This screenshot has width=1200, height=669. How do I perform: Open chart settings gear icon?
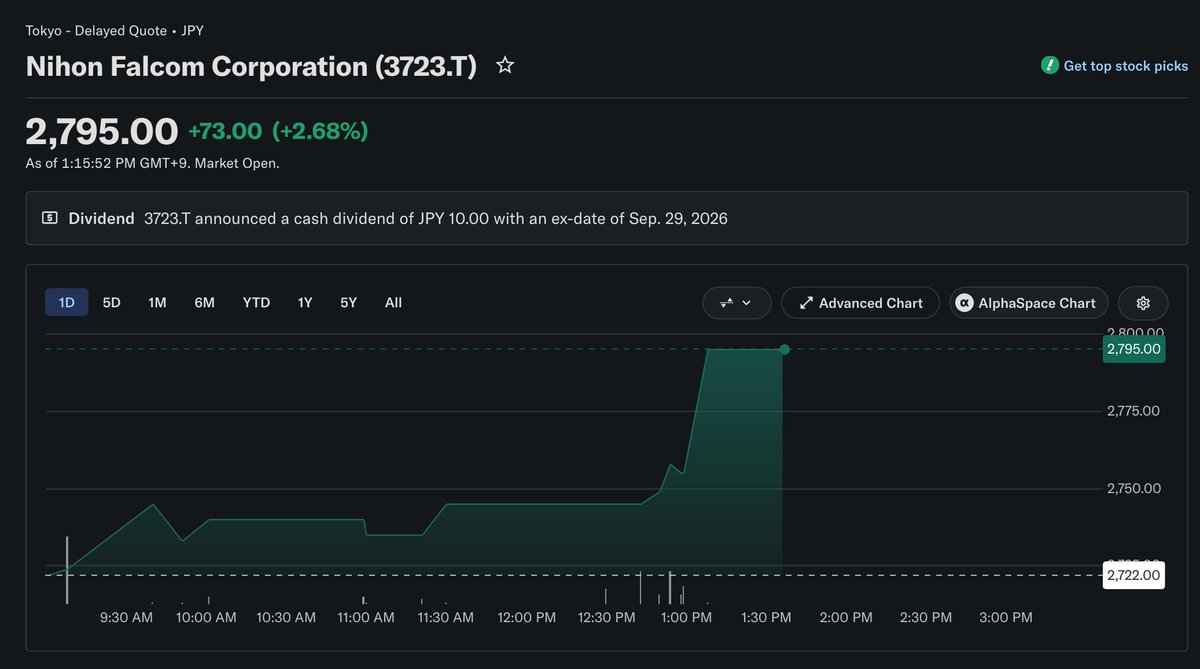pos(1144,303)
